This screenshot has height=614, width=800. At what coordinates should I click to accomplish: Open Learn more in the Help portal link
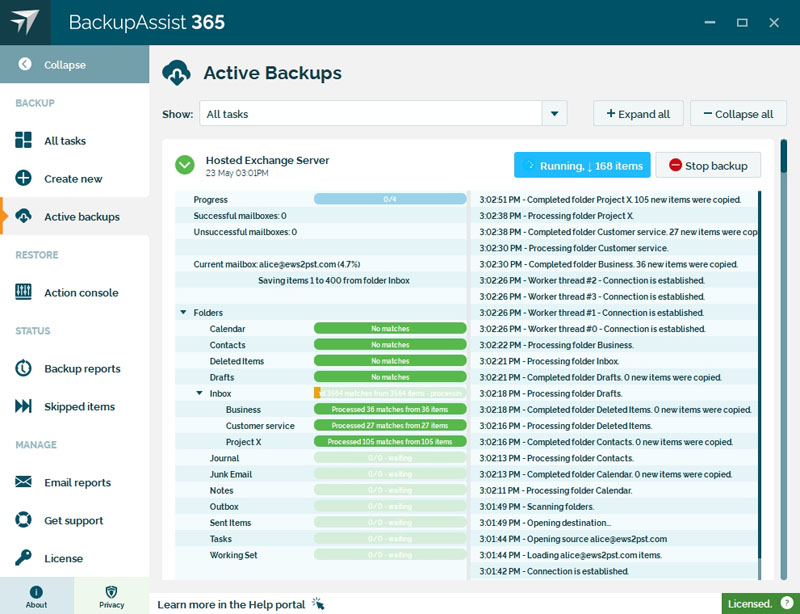point(231,604)
